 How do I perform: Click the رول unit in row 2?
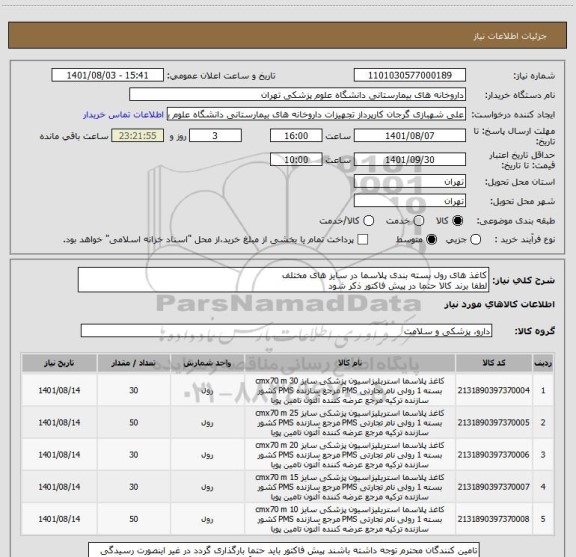pyautogui.click(x=207, y=423)
